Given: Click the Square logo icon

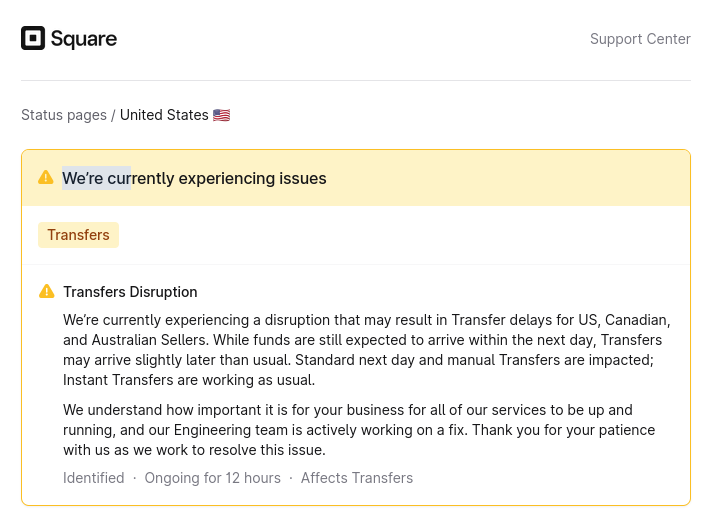Looking at the screenshot, I should (x=33, y=39).
